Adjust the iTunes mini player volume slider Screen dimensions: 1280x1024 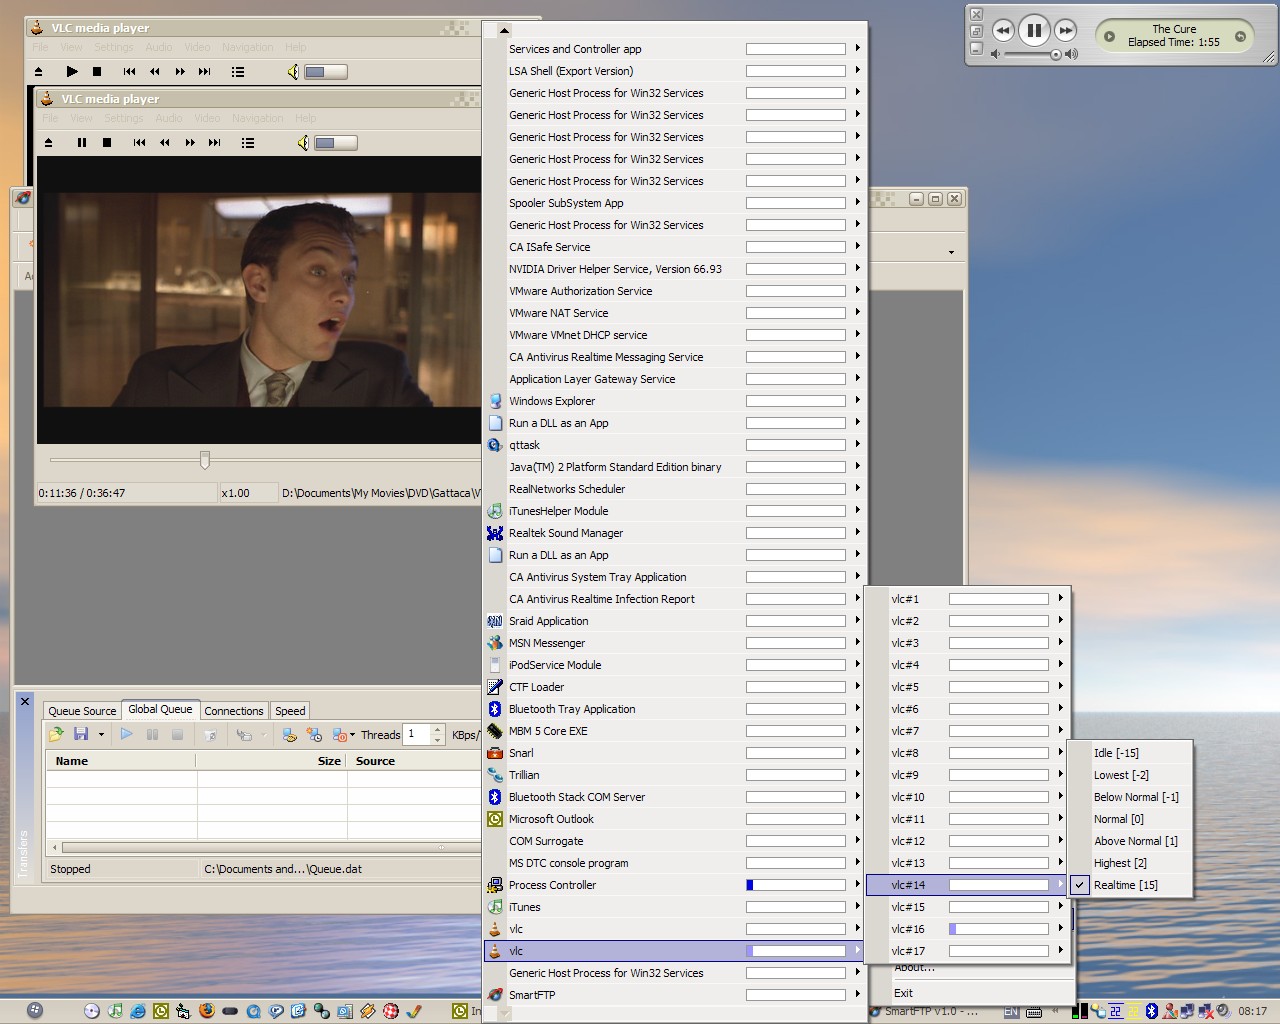1034,54
